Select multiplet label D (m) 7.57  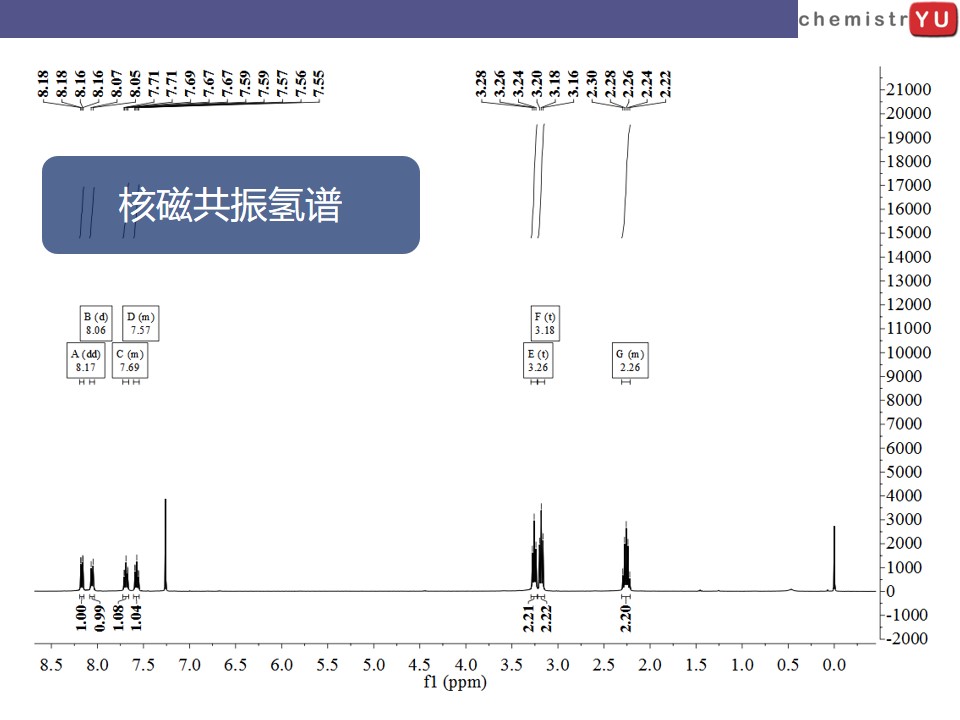(x=141, y=323)
